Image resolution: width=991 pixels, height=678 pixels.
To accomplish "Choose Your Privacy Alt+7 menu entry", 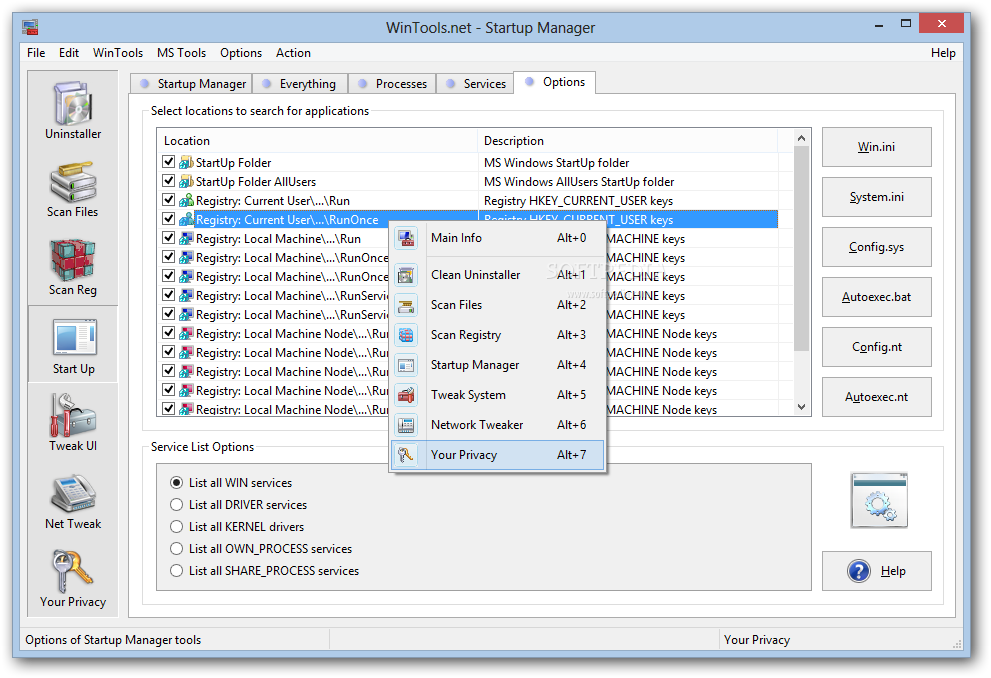I will [x=498, y=455].
